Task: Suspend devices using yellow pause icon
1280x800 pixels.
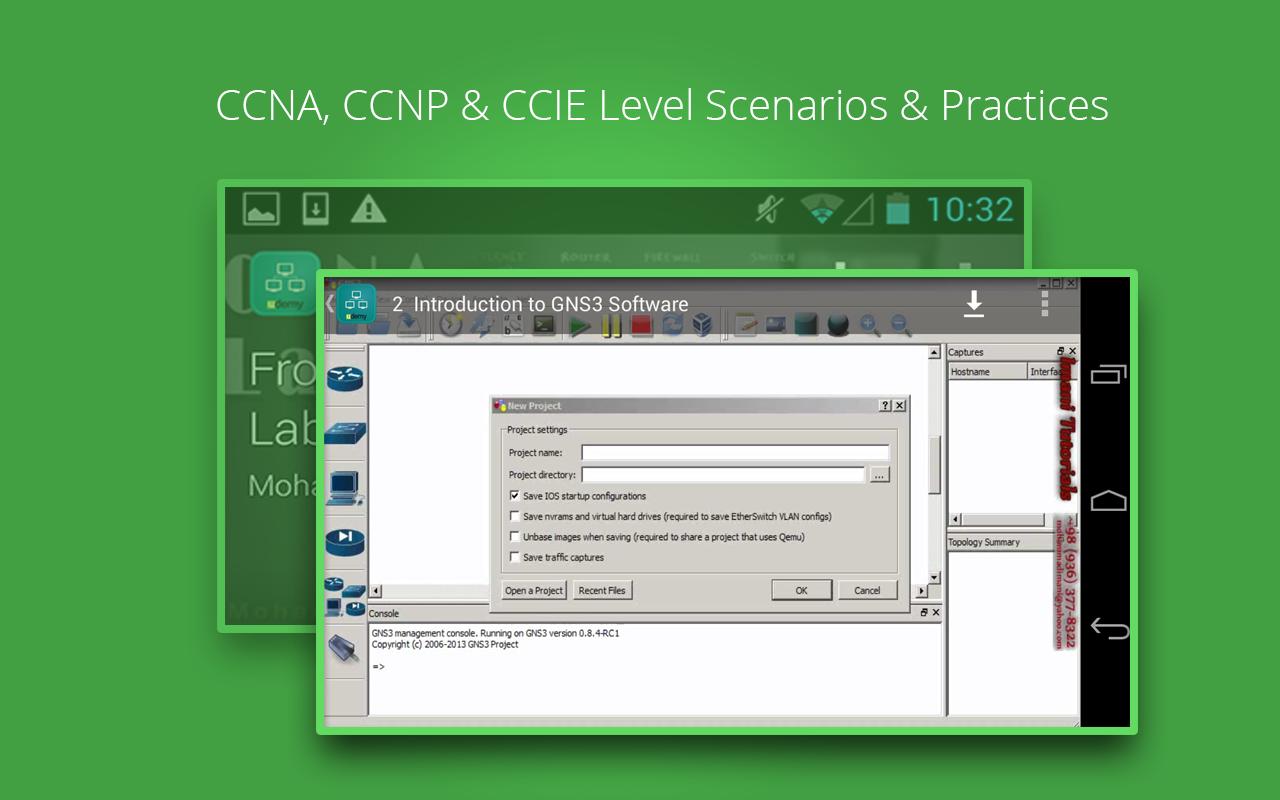Action: [612, 324]
